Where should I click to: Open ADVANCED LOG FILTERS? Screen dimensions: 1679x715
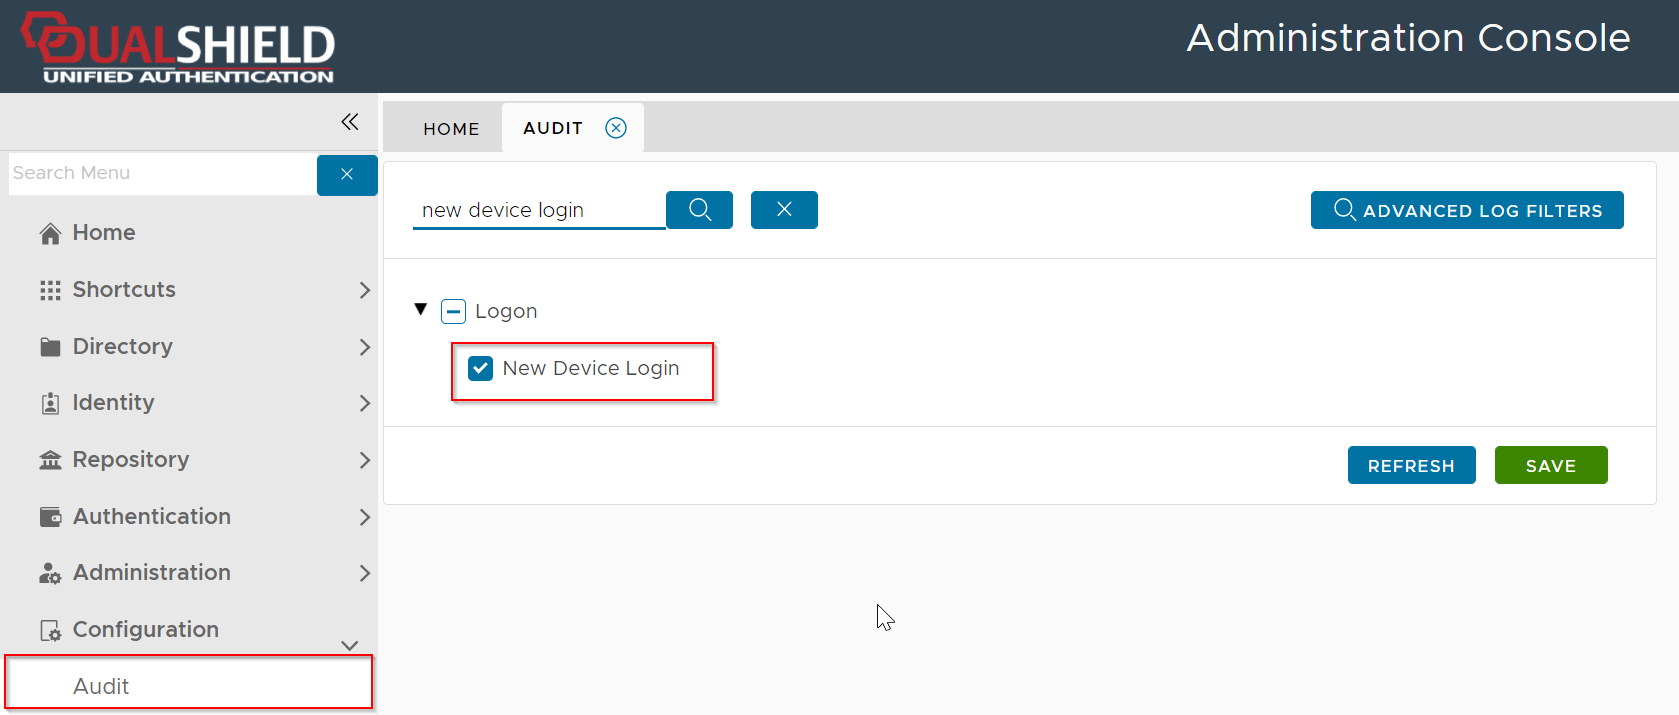(x=1467, y=210)
